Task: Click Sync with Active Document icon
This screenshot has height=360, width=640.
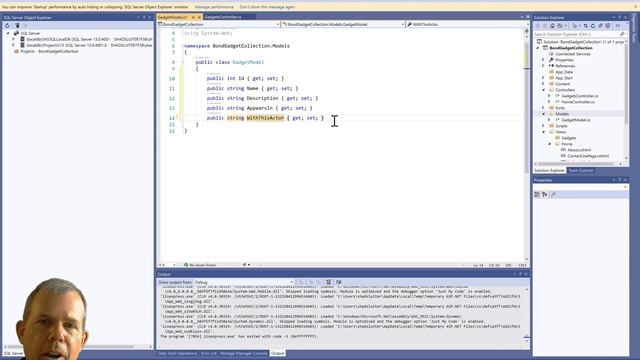Action: coord(585,26)
